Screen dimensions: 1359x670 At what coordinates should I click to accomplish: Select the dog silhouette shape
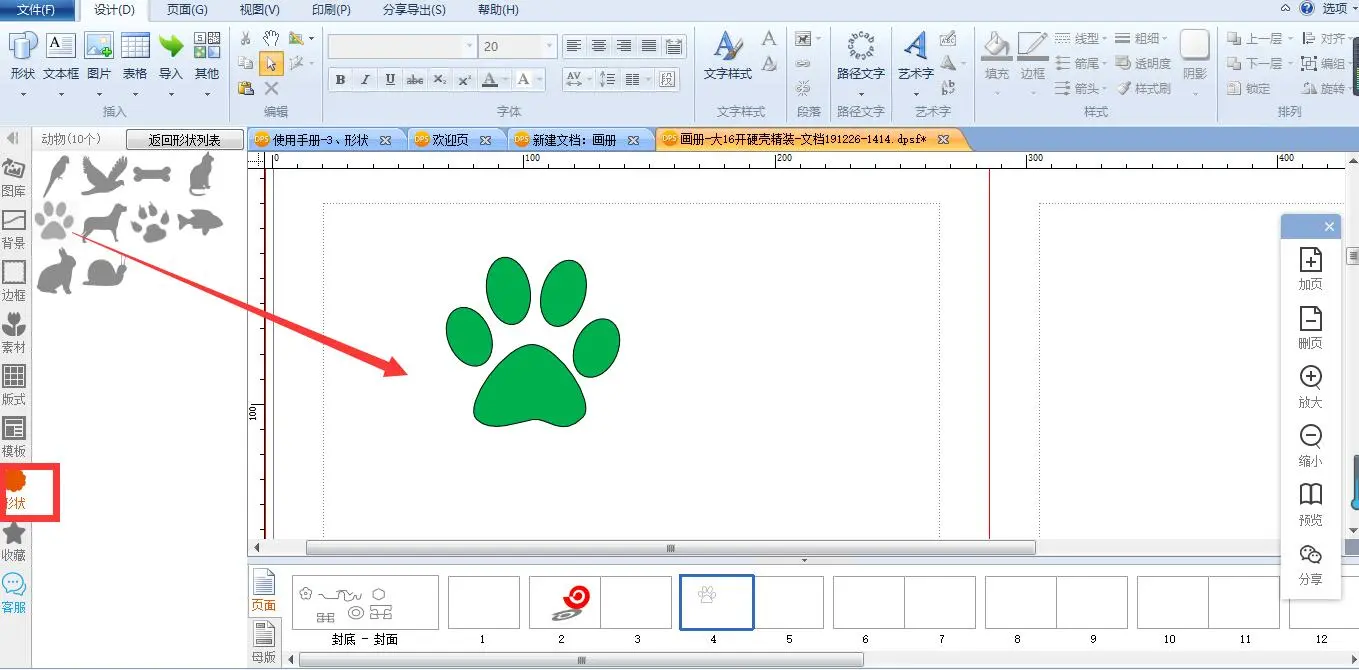point(104,222)
